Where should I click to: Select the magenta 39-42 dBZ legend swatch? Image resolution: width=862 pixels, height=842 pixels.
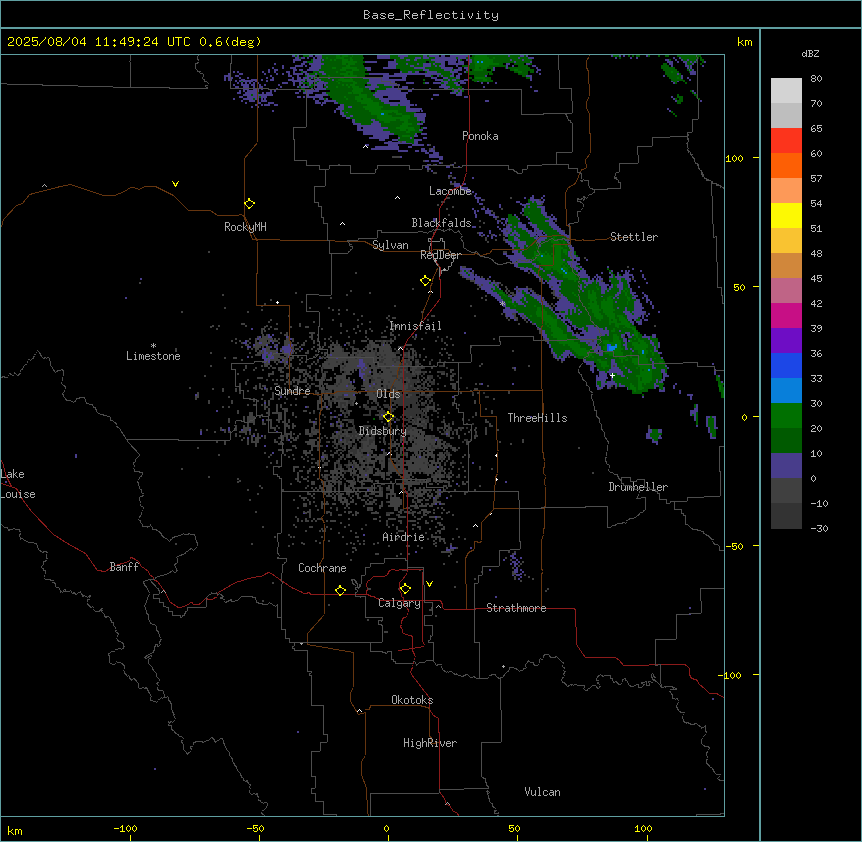[786, 315]
